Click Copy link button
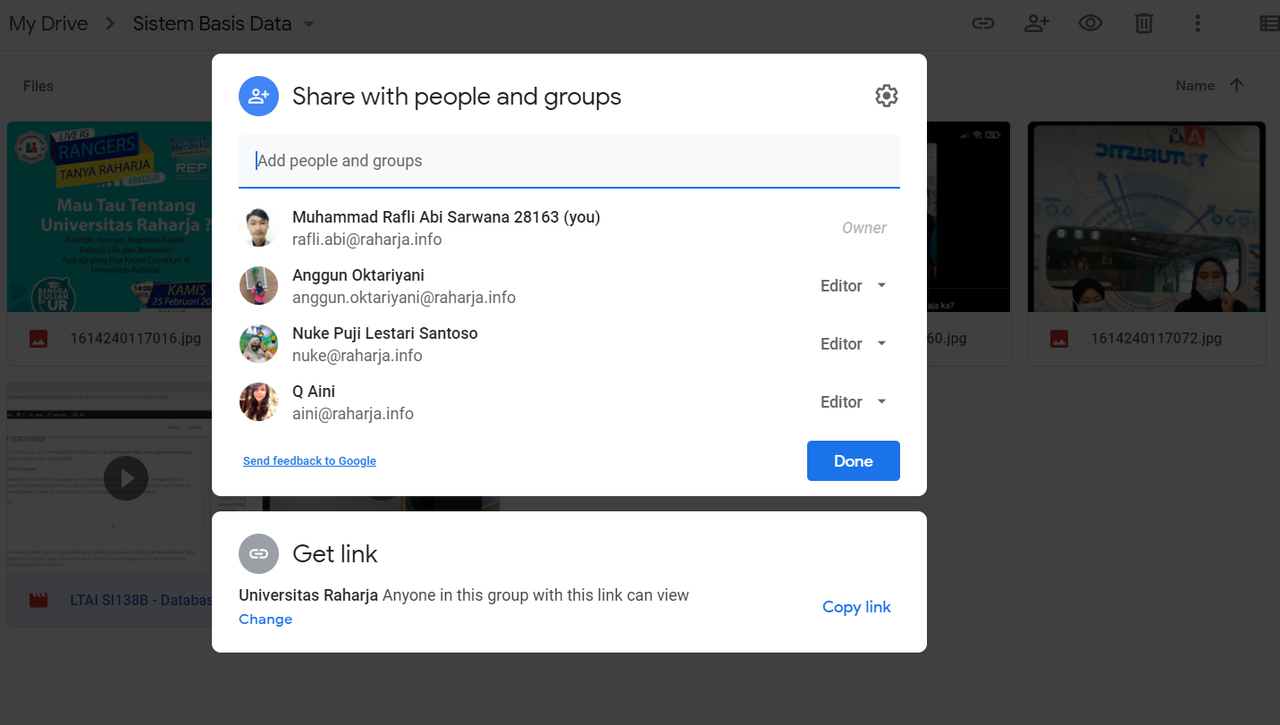Viewport: 1280px width, 725px height. 856,607
